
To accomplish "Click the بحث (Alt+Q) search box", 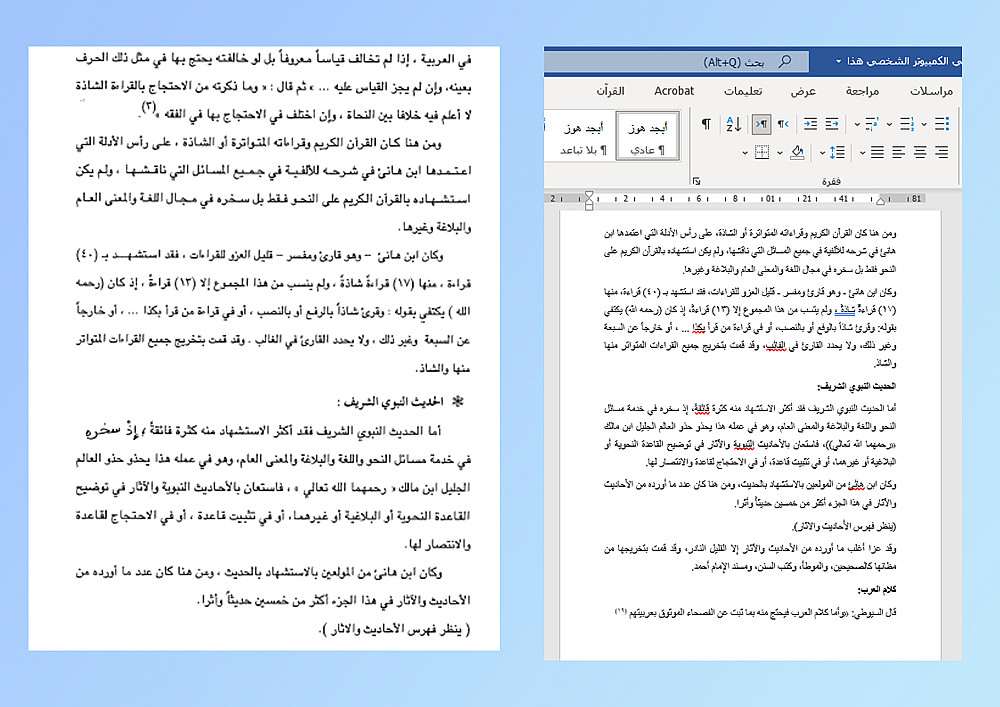I will [676, 62].
